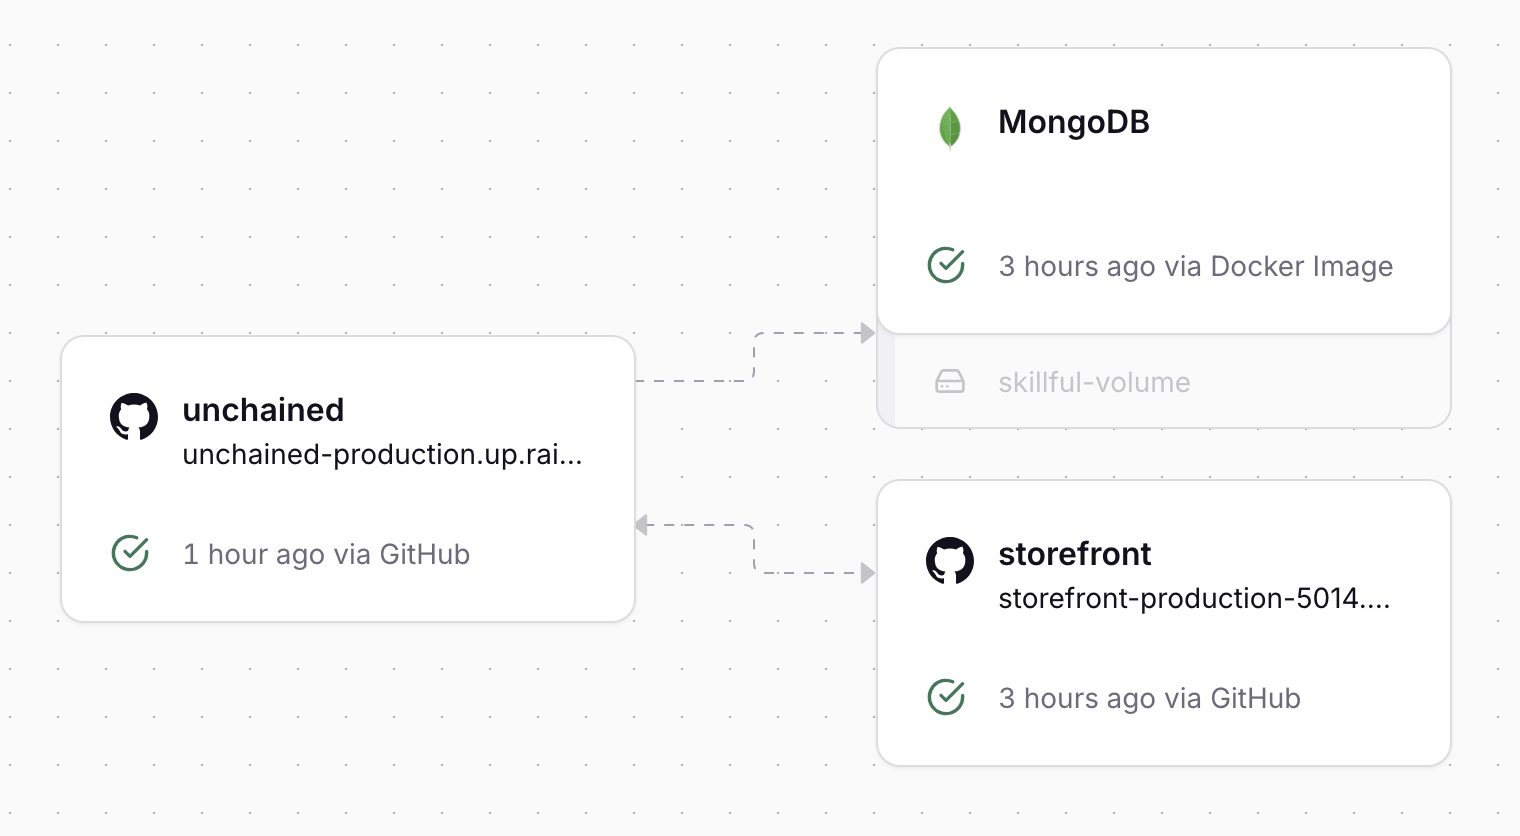Screen dimensions: 1520x836
Task: Select the skillful-volume label
Action: pyautogui.click(x=1094, y=382)
